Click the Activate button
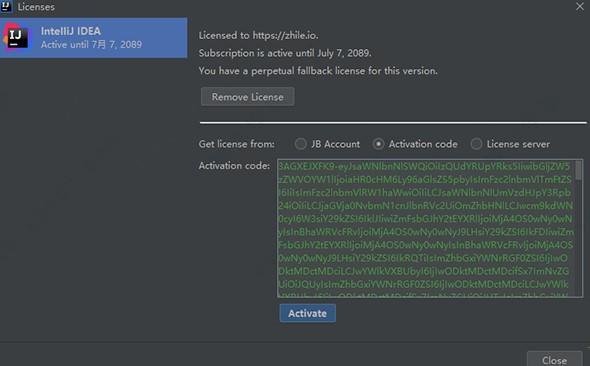Screen dimensions: 590x366 coord(307,313)
